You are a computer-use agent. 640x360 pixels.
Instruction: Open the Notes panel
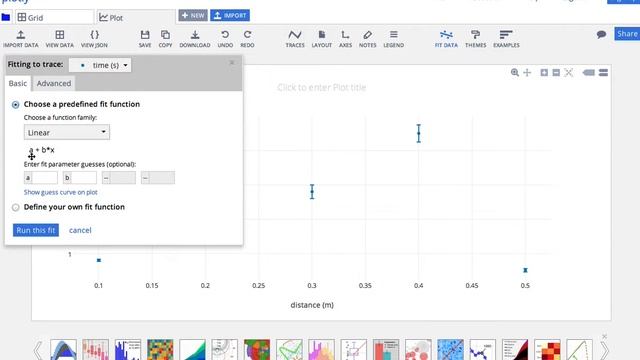(x=367, y=39)
